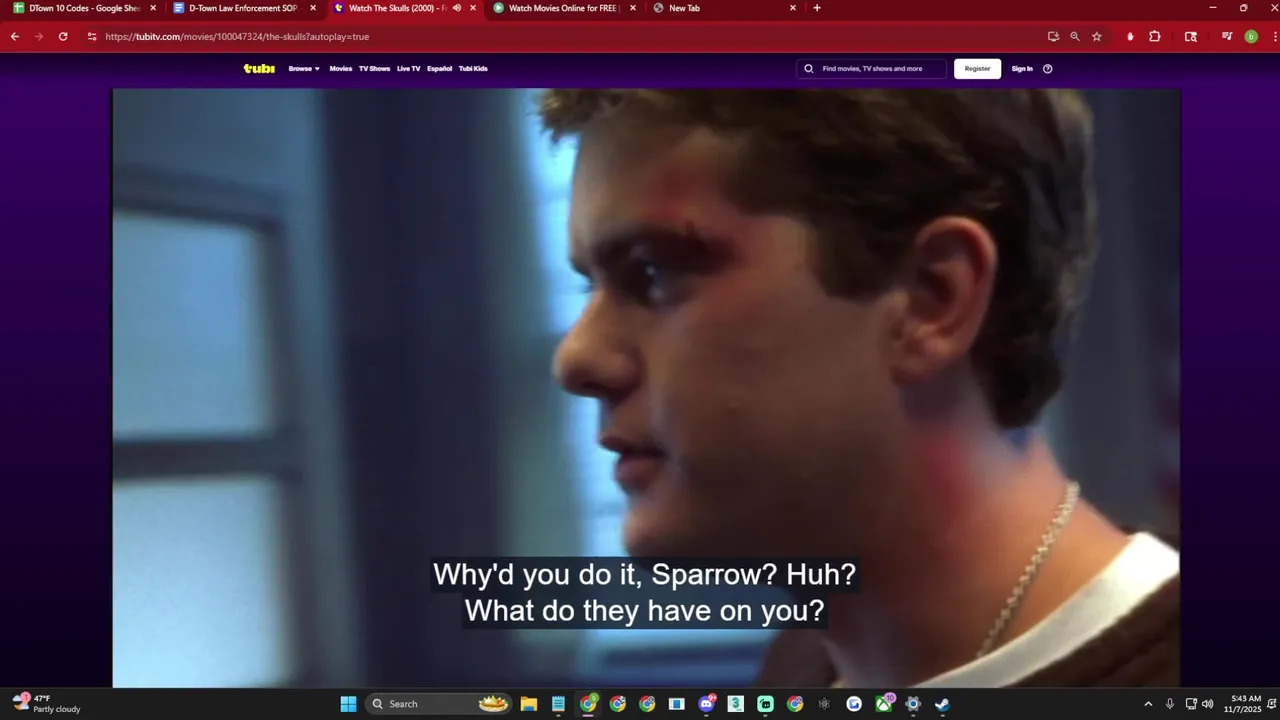The image size is (1280, 720).
Task: Mute The Skulls tab via speaker icon
Action: (457, 8)
